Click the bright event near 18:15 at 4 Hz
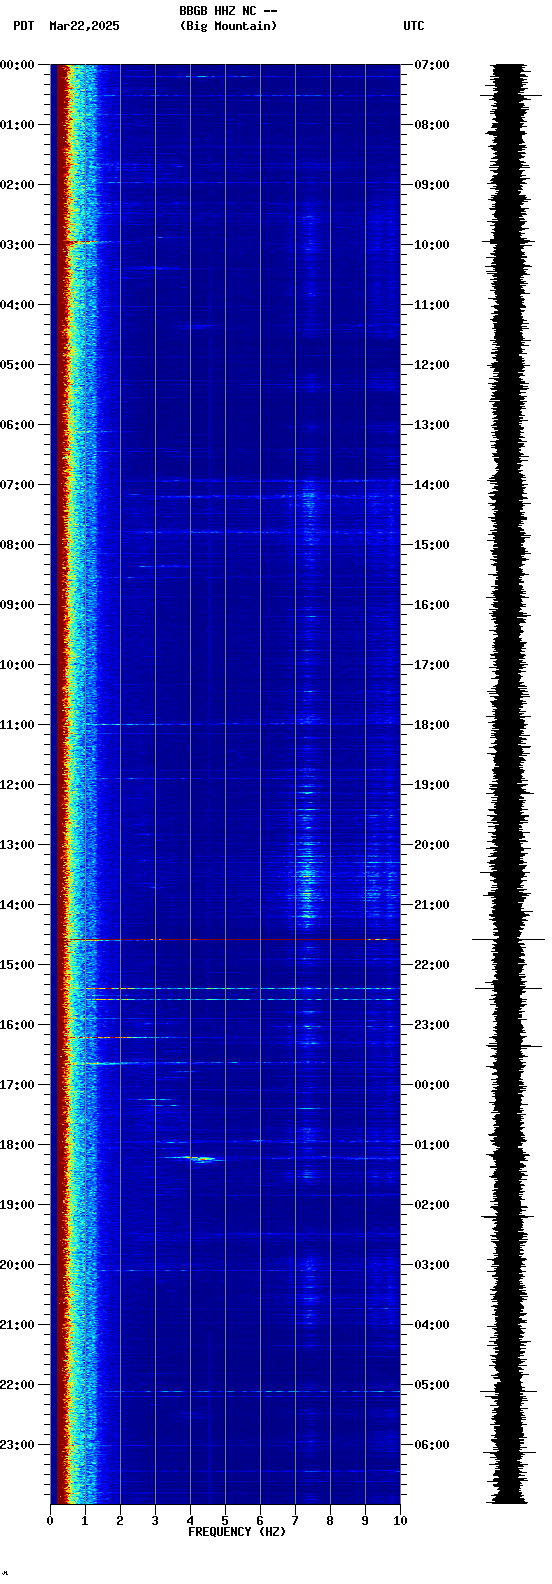The height and width of the screenshot is (1584, 552). click(x=203, y=1159)
